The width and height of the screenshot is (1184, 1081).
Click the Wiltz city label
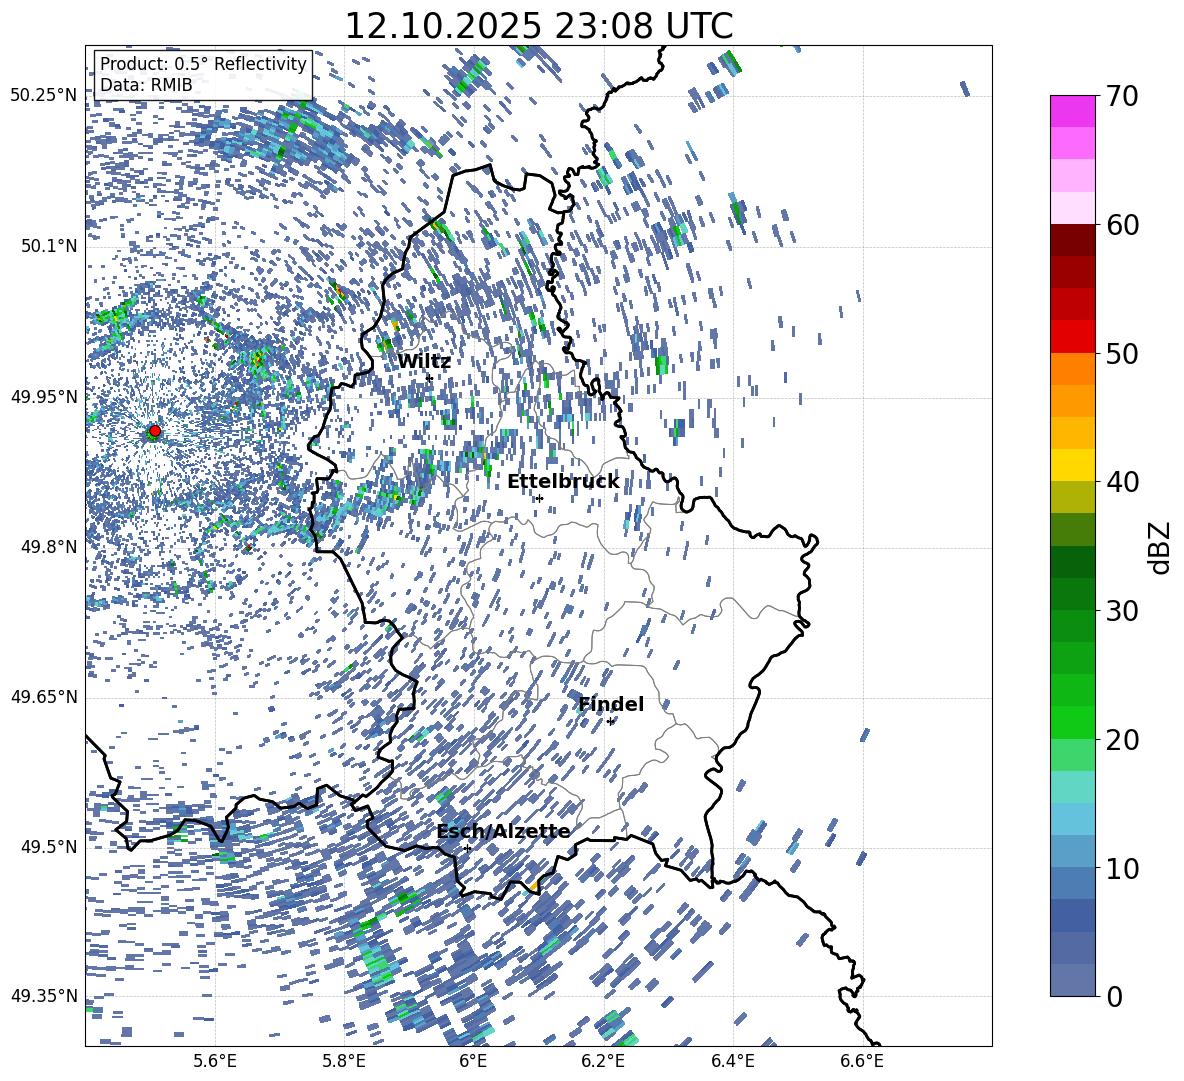(x=424, y=362)
